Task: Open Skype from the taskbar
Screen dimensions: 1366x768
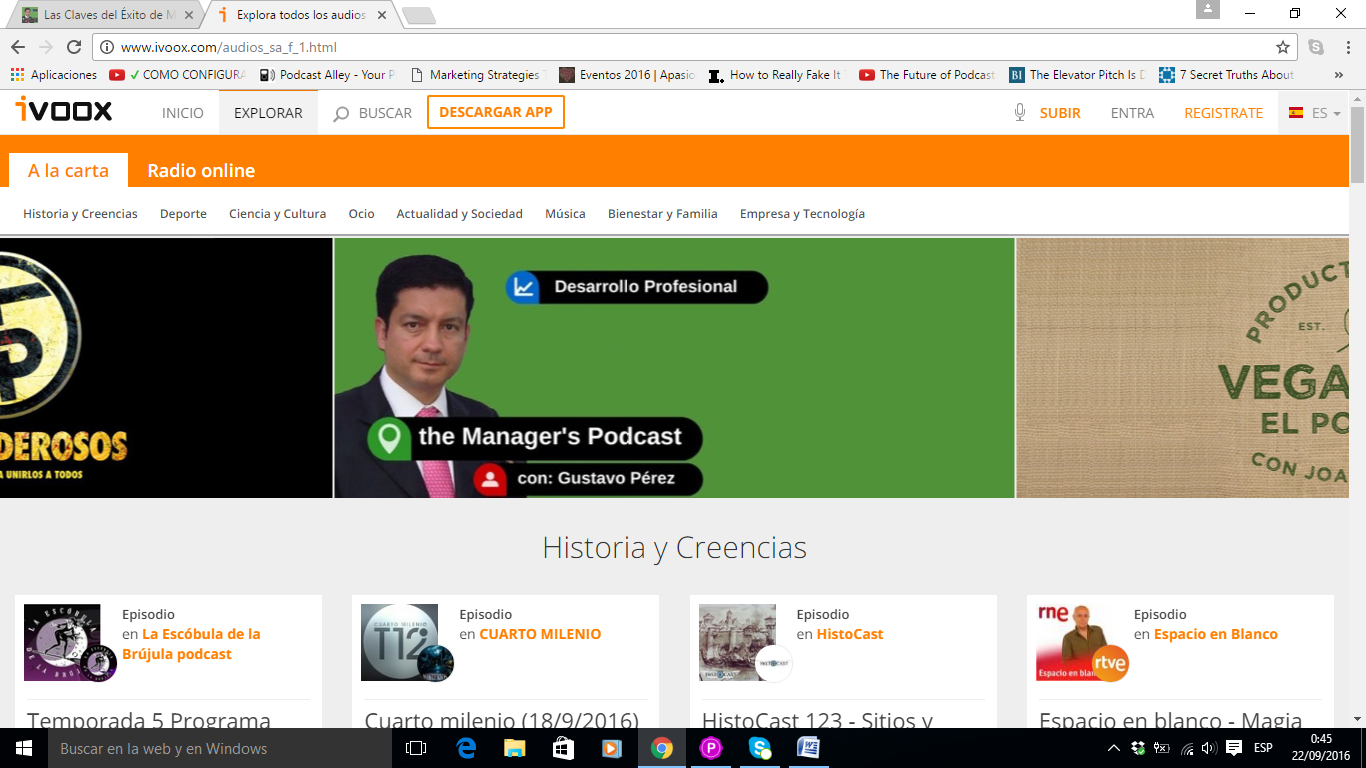Action: [x=759, y=748]
